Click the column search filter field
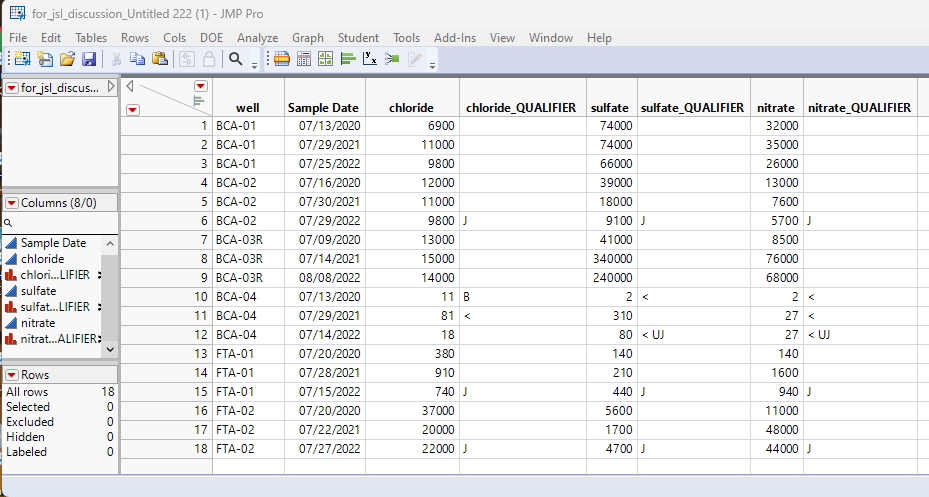 60,223
